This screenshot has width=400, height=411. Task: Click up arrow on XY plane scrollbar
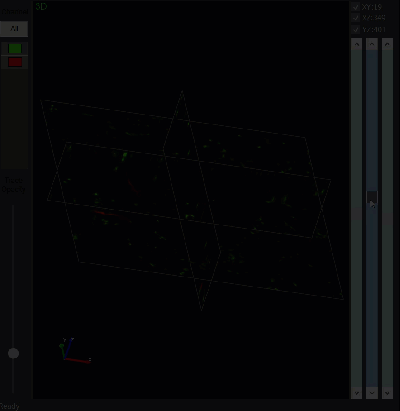tap(356, 44)
